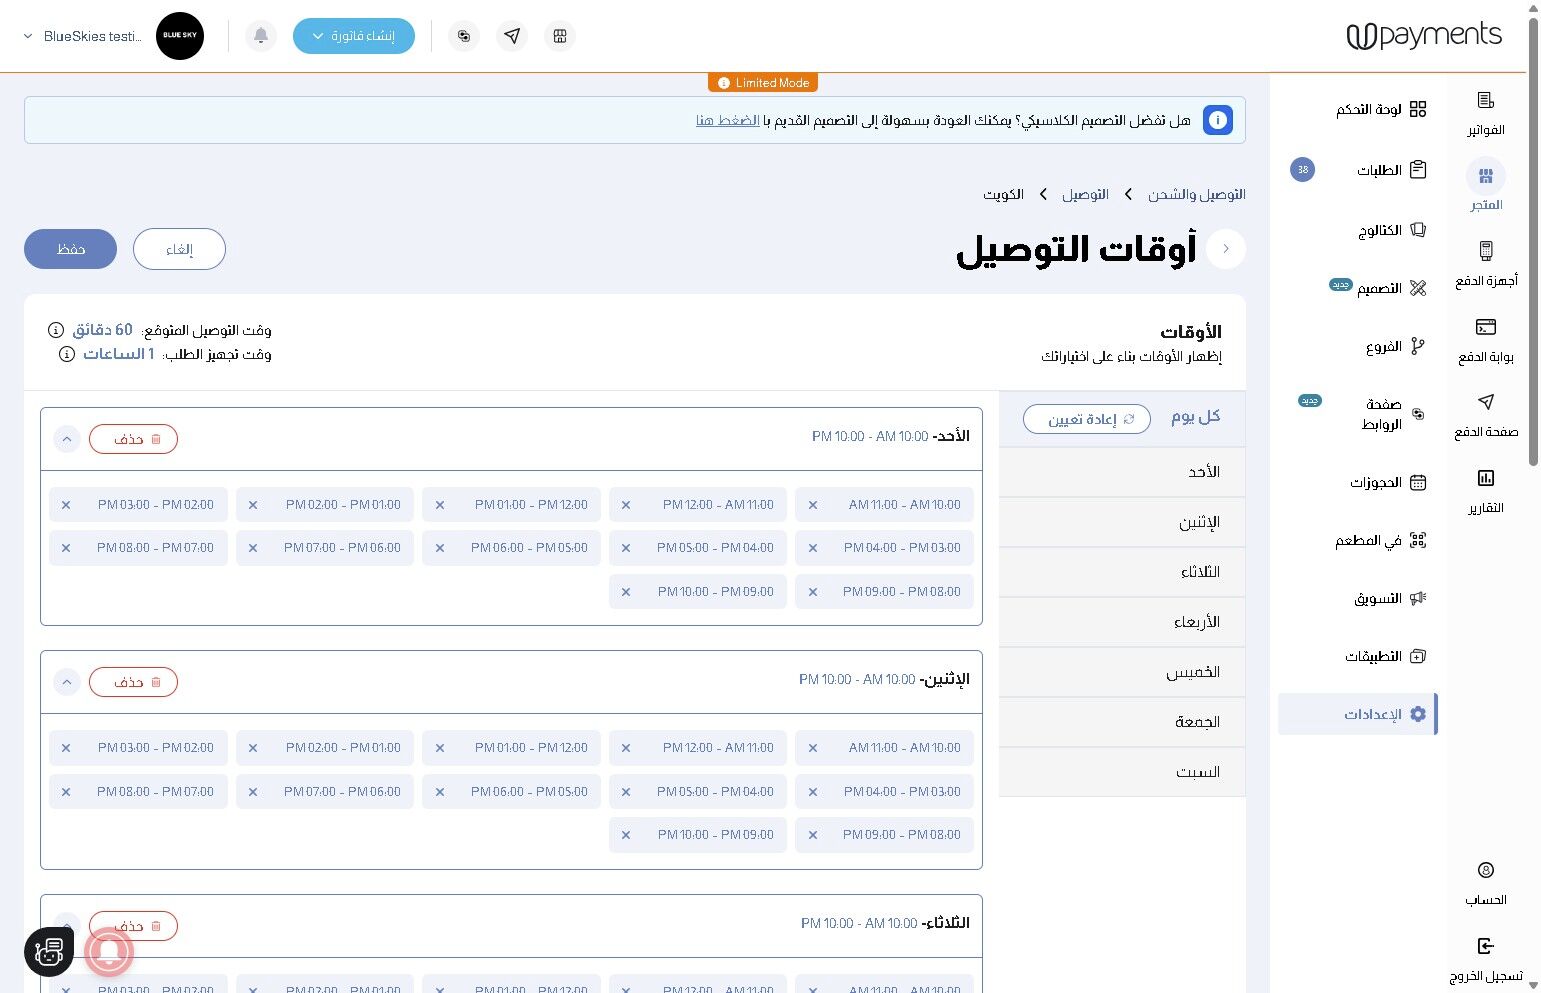Select الأربعاء in the days list
Viewport: 1541px width, 993px height.
pyautogui.click(x=1122, y=622)
